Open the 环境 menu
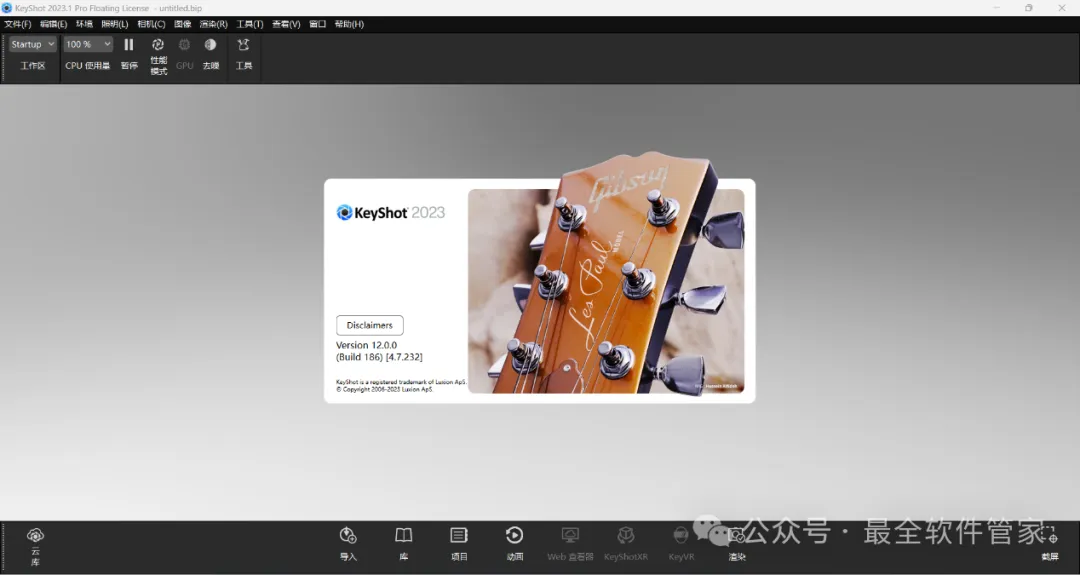The height and width of the screenshot is (575, 1080). (84, 24)
